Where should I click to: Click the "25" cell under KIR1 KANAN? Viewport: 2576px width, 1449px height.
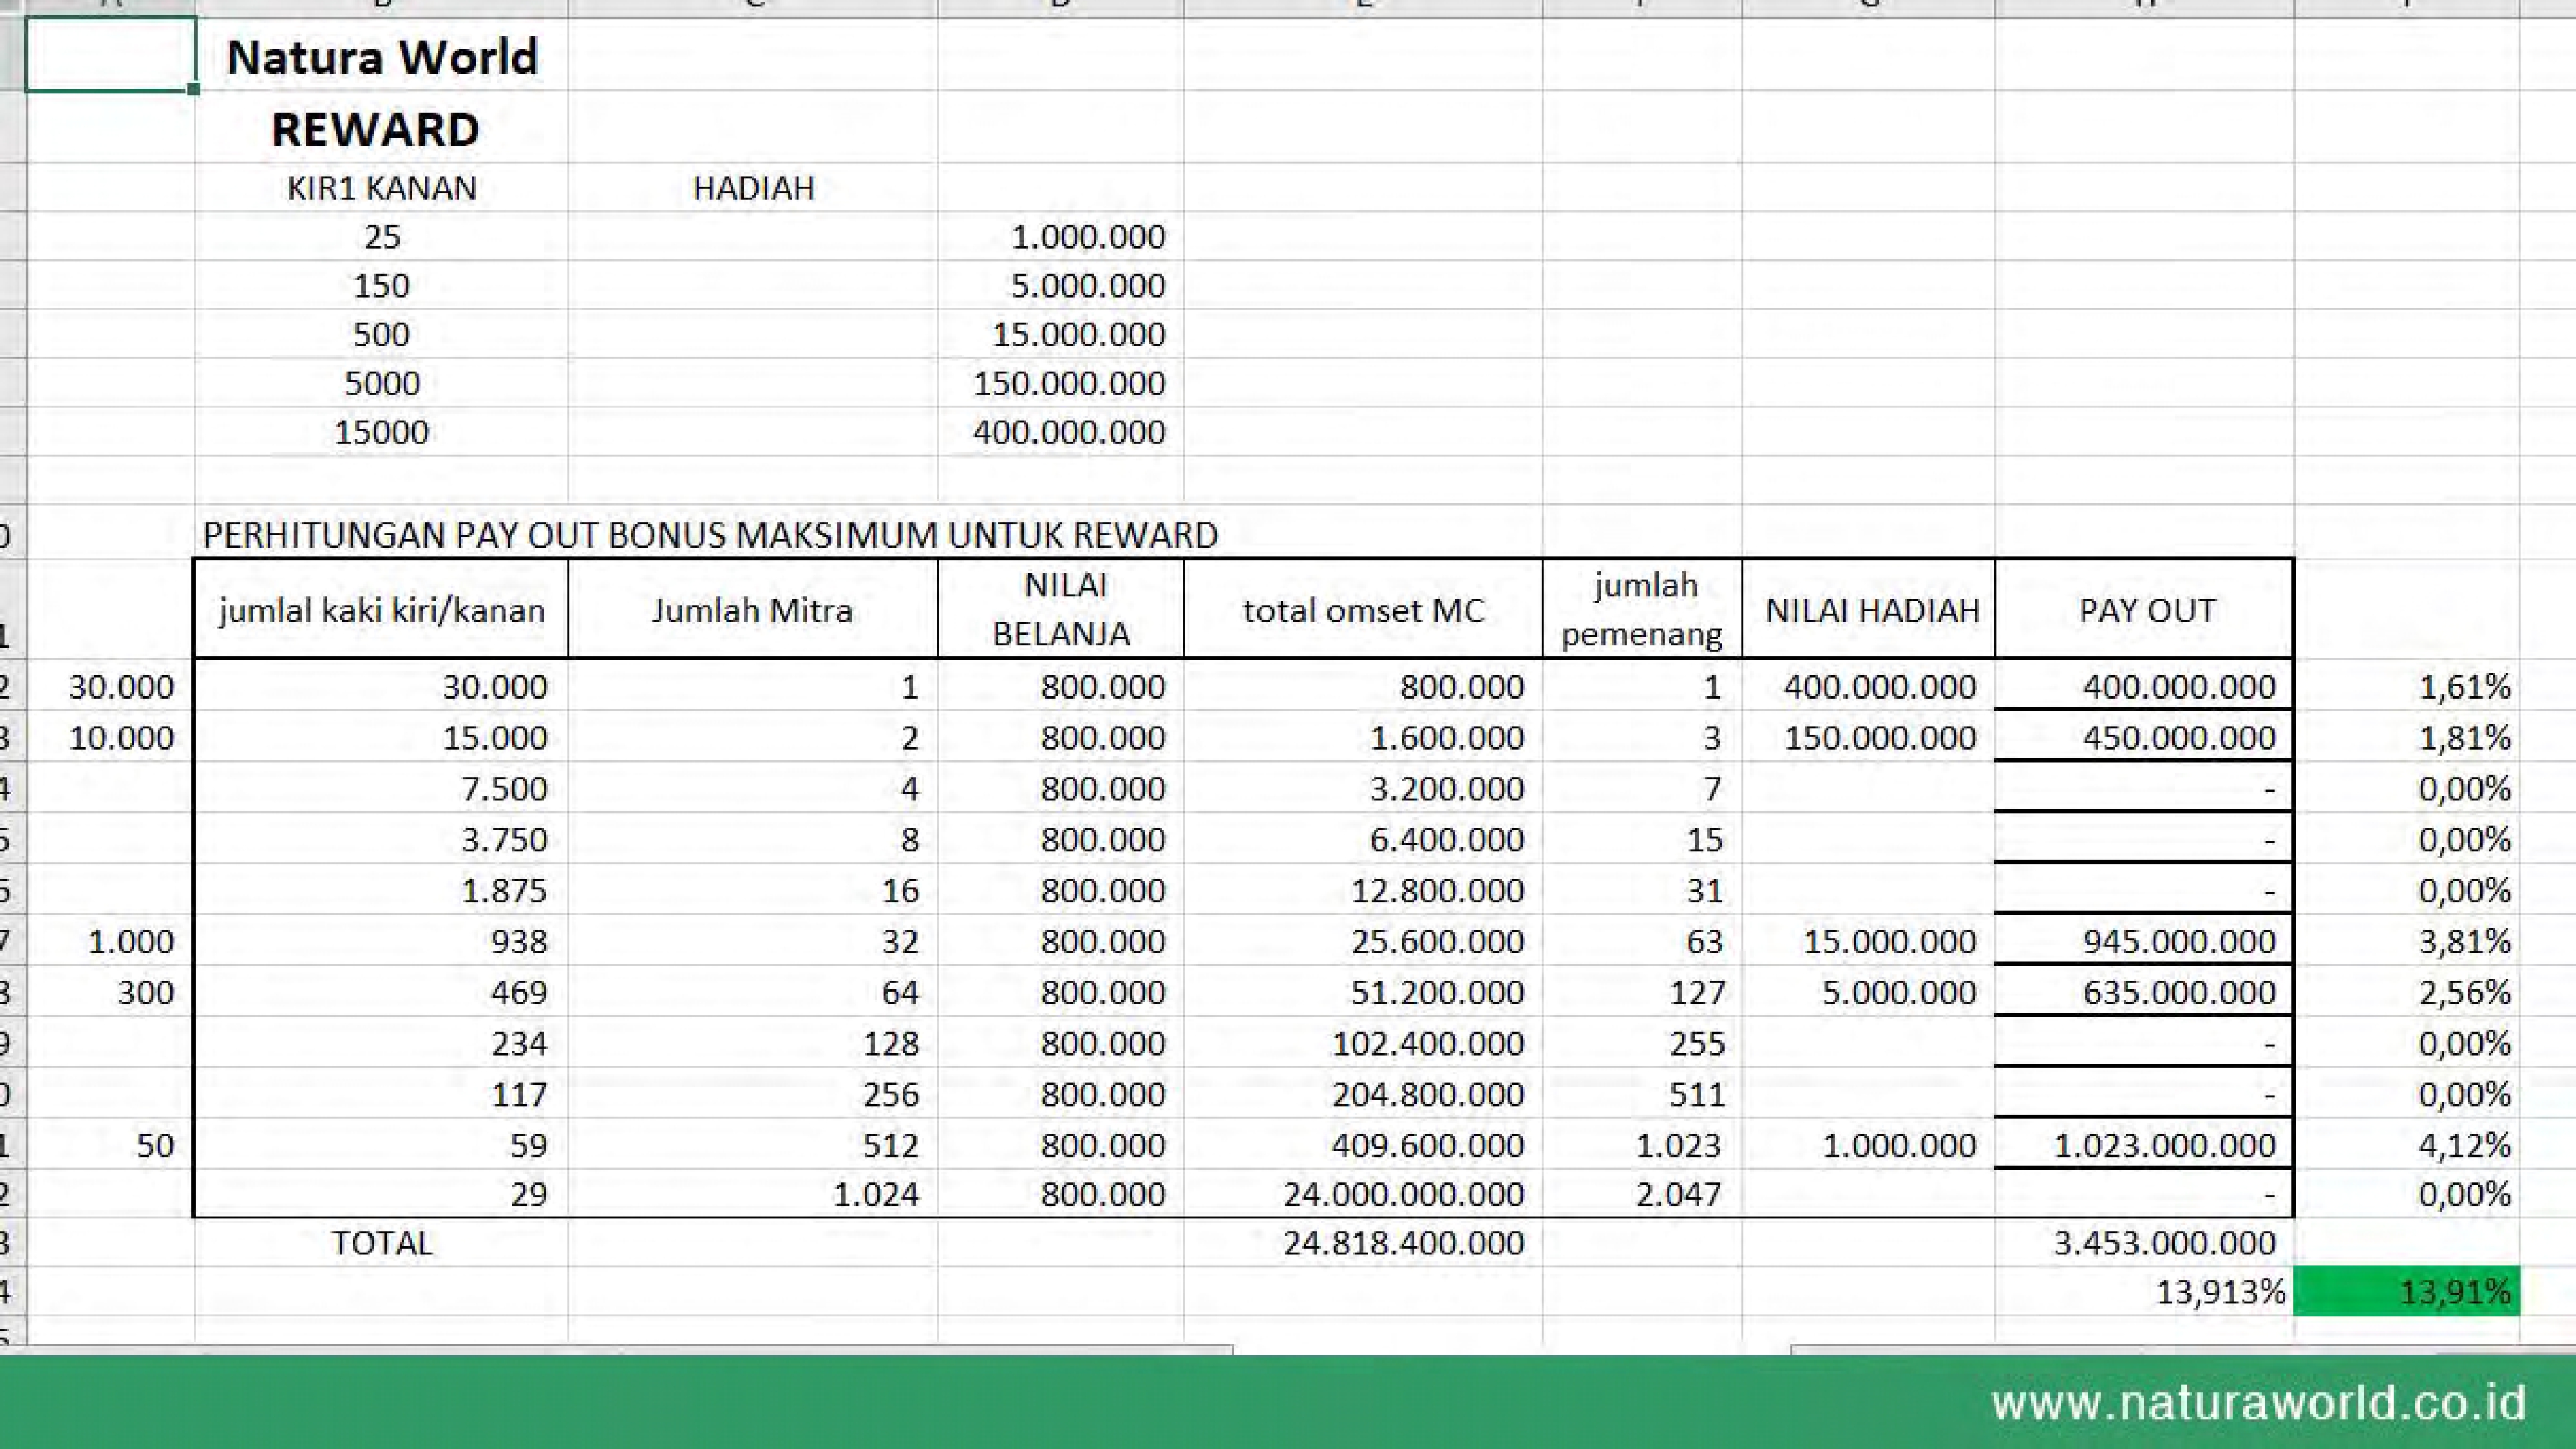[x=382, y=237]
